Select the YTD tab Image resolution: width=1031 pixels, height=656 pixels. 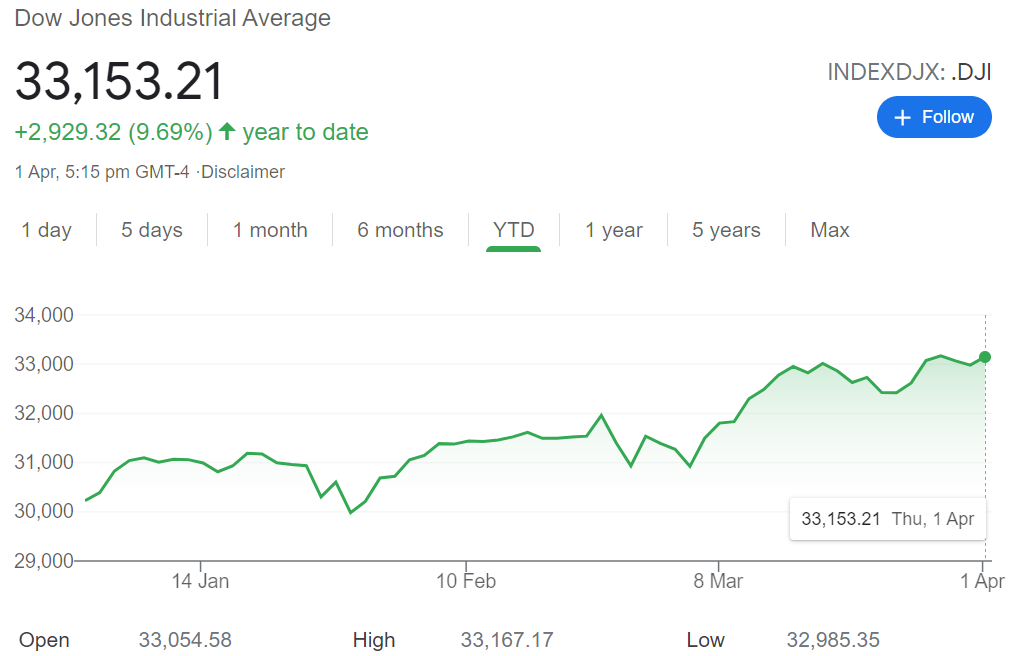click(514, 230)
